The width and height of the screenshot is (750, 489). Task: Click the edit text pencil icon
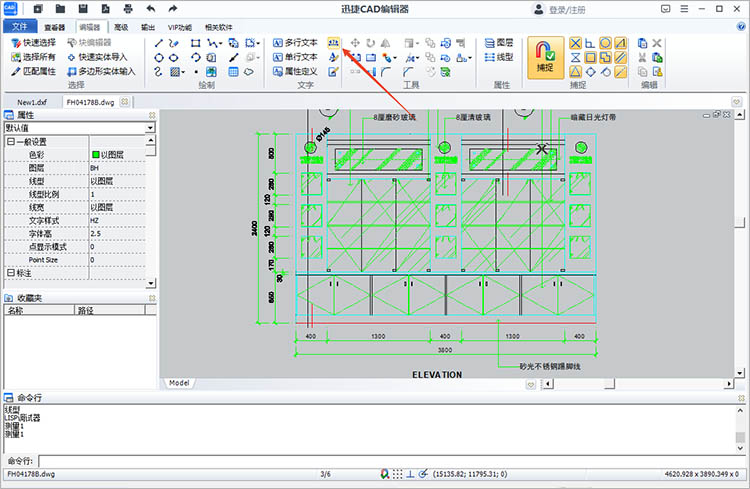pyautogui.click(x=333, y=72)
